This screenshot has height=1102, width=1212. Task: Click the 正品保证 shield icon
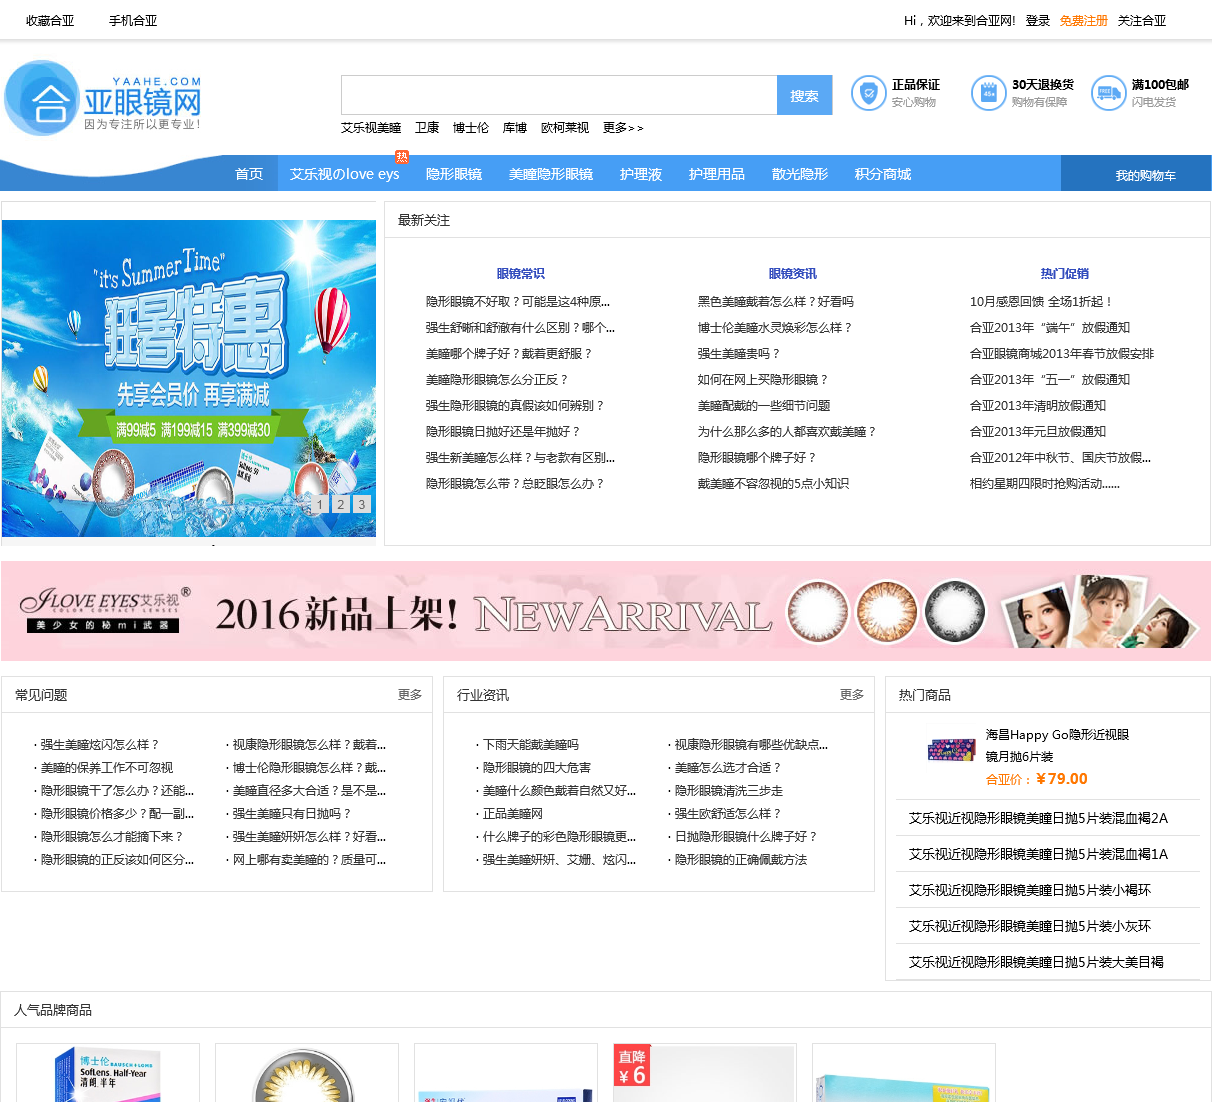869,93
